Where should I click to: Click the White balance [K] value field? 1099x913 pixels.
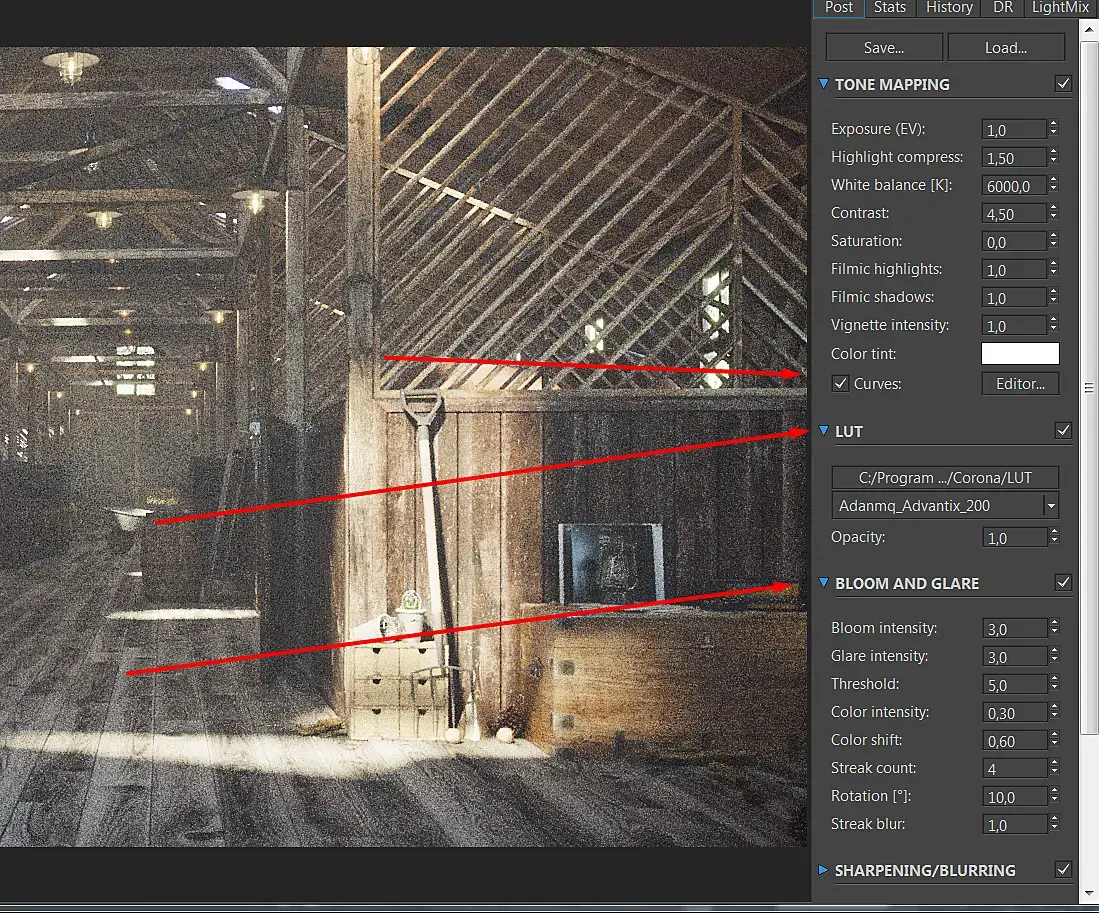click(1013, 186)
